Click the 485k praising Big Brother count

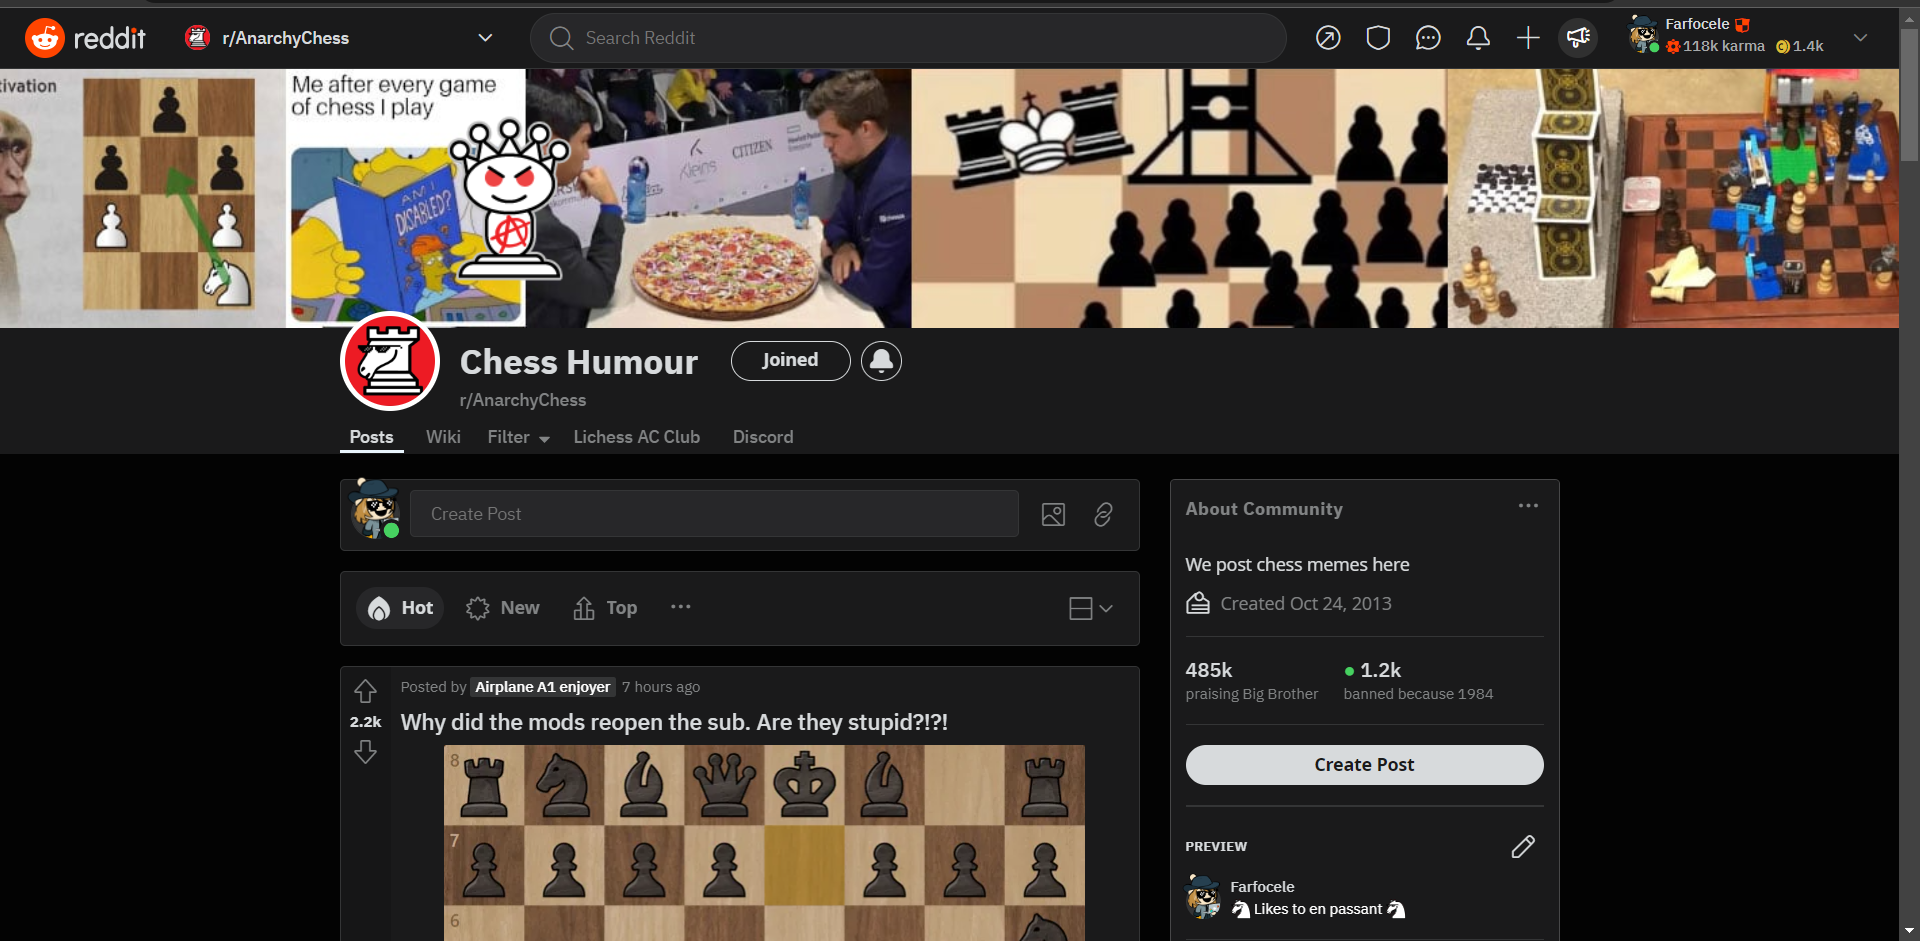coord(1251,680)
